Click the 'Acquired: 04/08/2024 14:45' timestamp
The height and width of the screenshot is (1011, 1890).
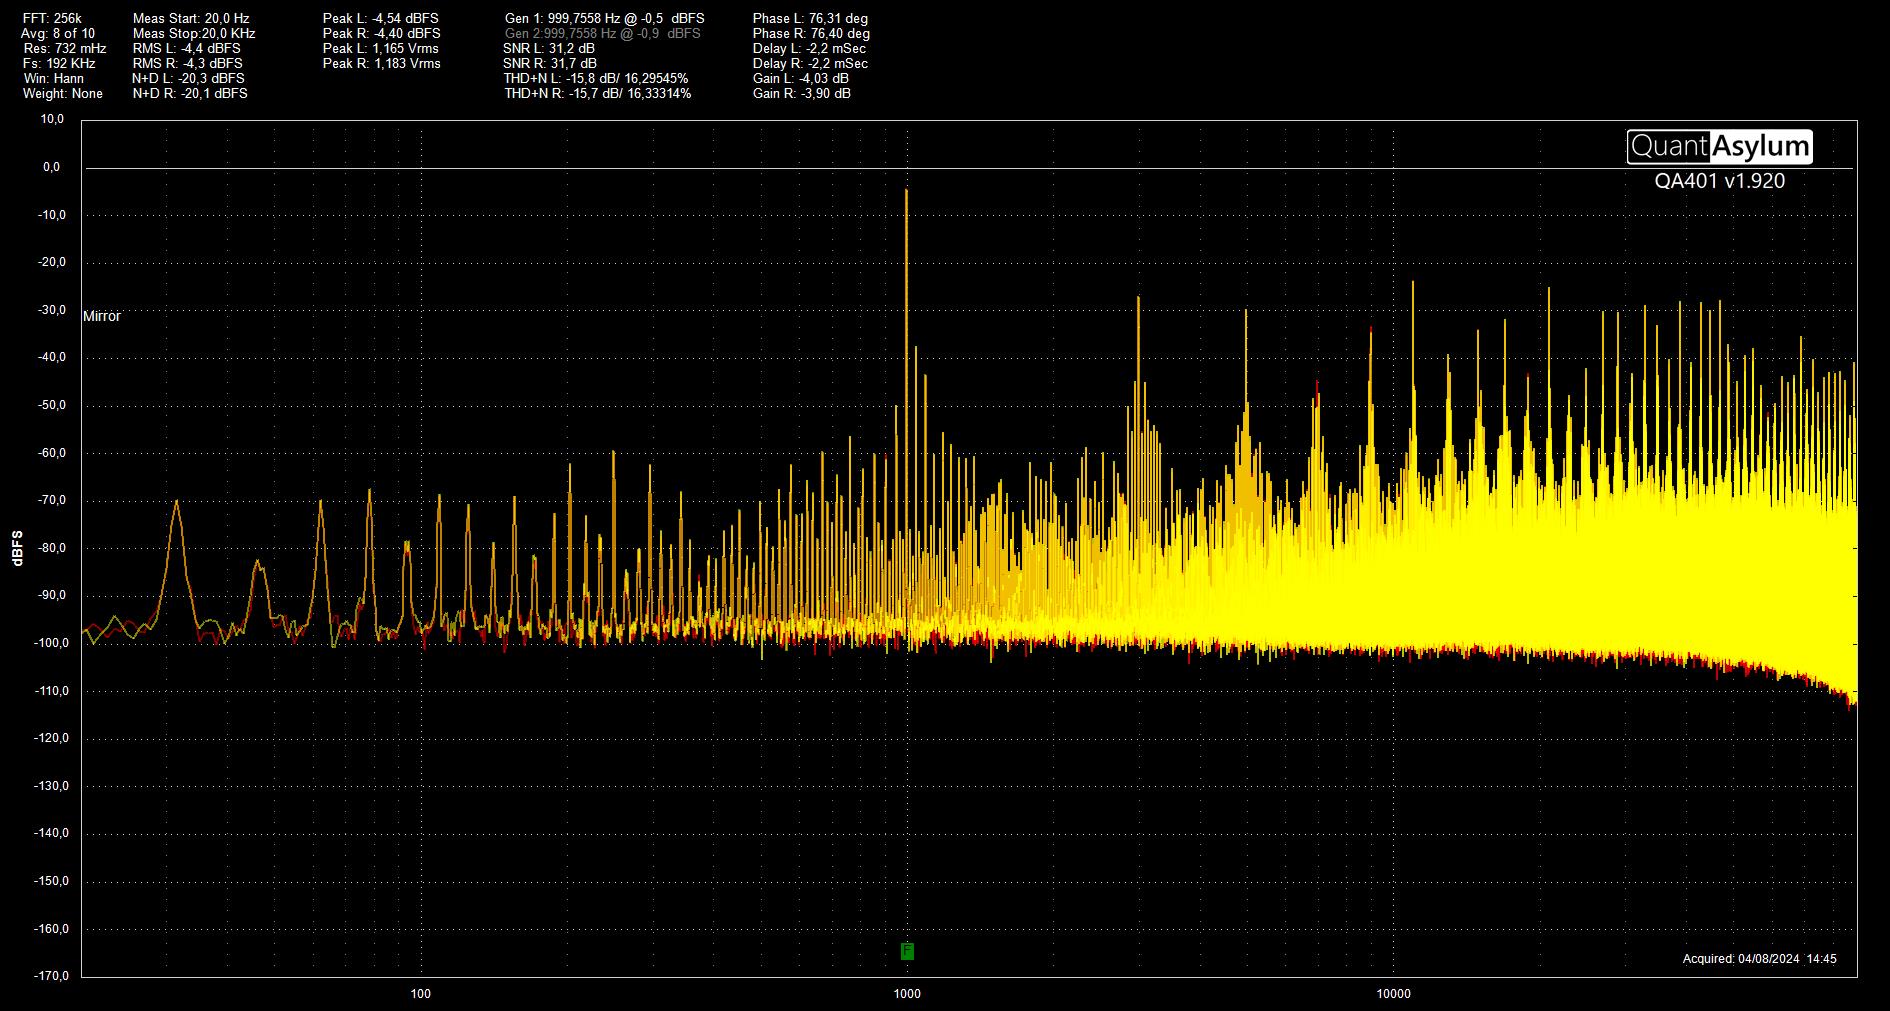(1760, 959)
